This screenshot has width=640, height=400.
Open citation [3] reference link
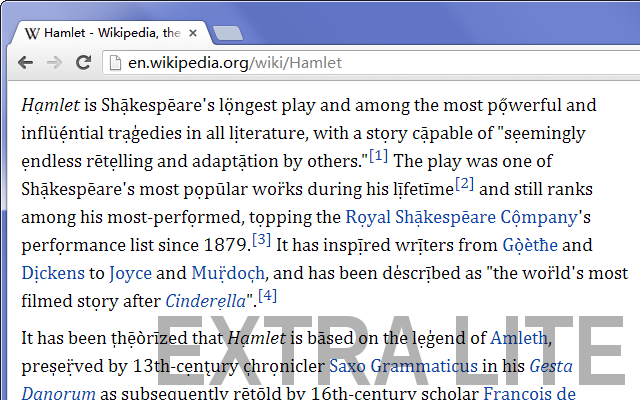click(x=262, y=240)
